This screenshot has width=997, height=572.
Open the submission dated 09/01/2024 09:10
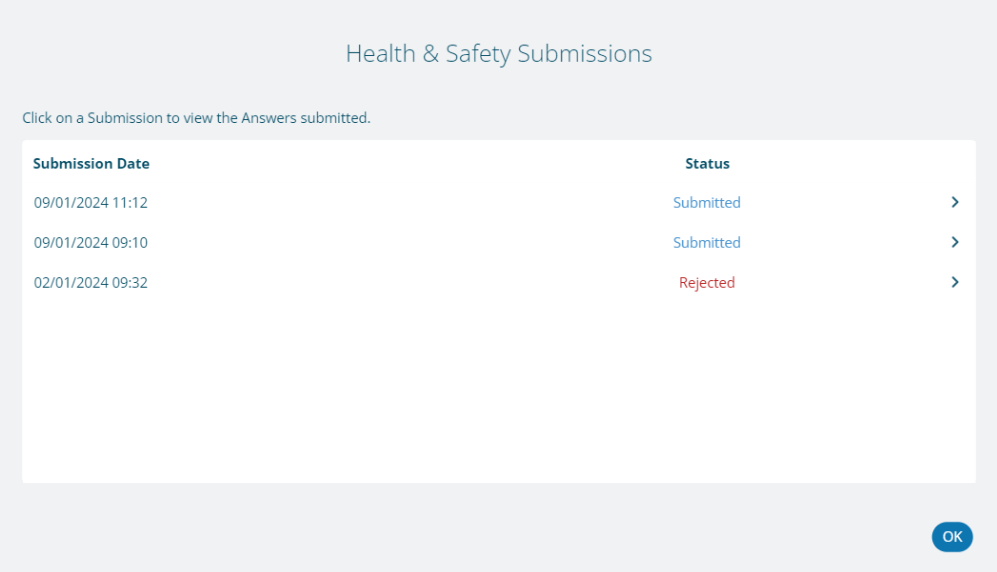click(x=91, y=242)
